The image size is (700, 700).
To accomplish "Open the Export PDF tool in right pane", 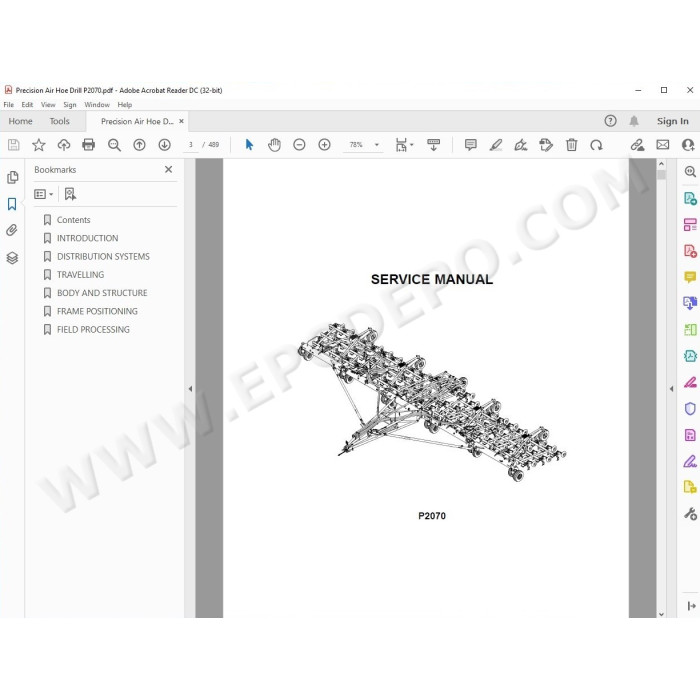I will [x=690, y=198].
